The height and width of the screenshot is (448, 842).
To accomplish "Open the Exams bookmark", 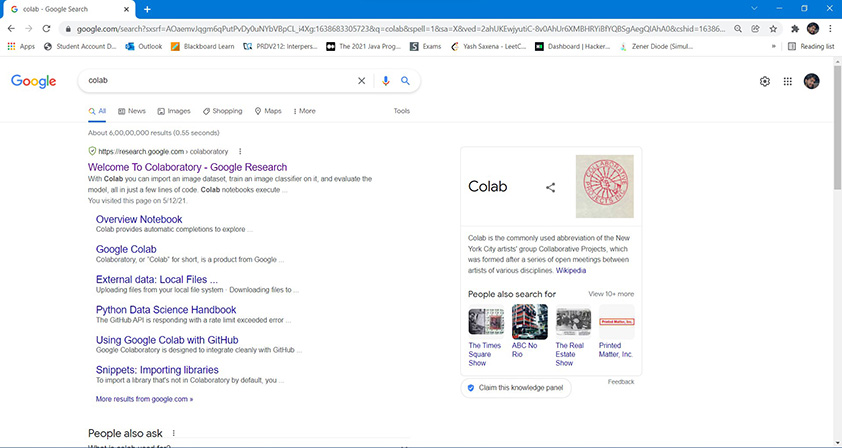I will coord(425,46).
